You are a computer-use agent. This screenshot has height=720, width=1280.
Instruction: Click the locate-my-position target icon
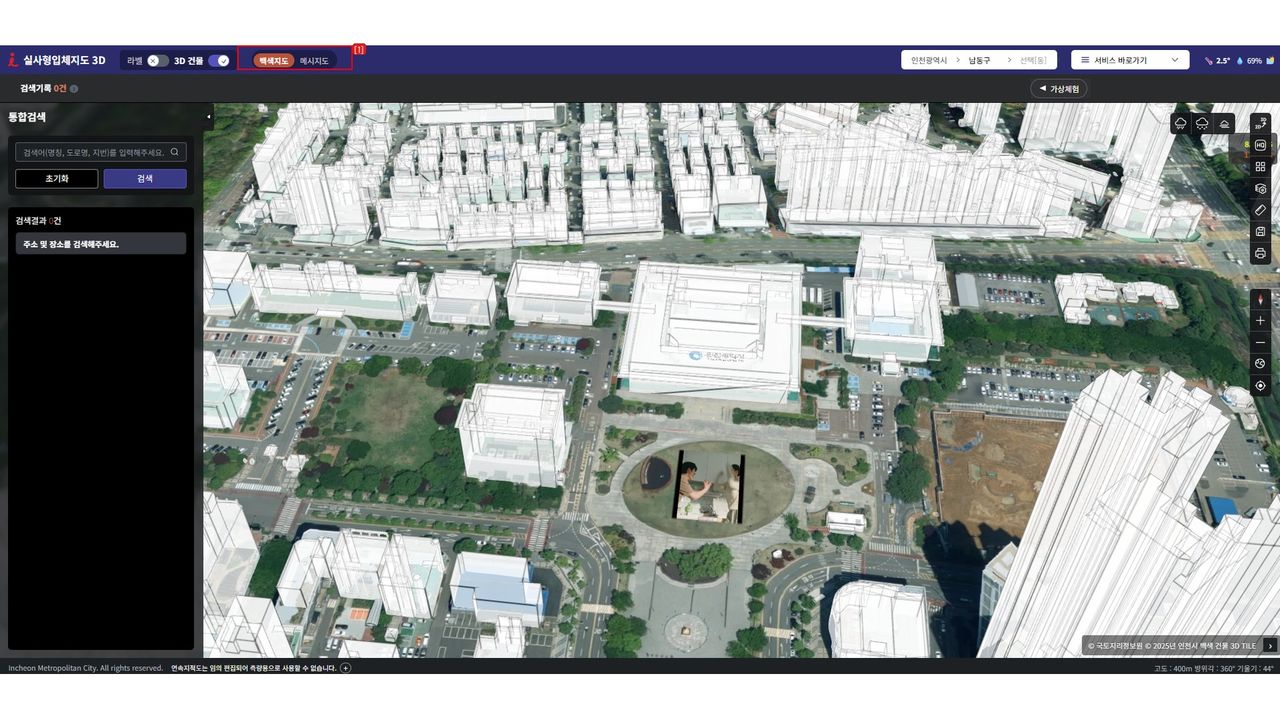pyautogui.click(x=1260, y=386)
